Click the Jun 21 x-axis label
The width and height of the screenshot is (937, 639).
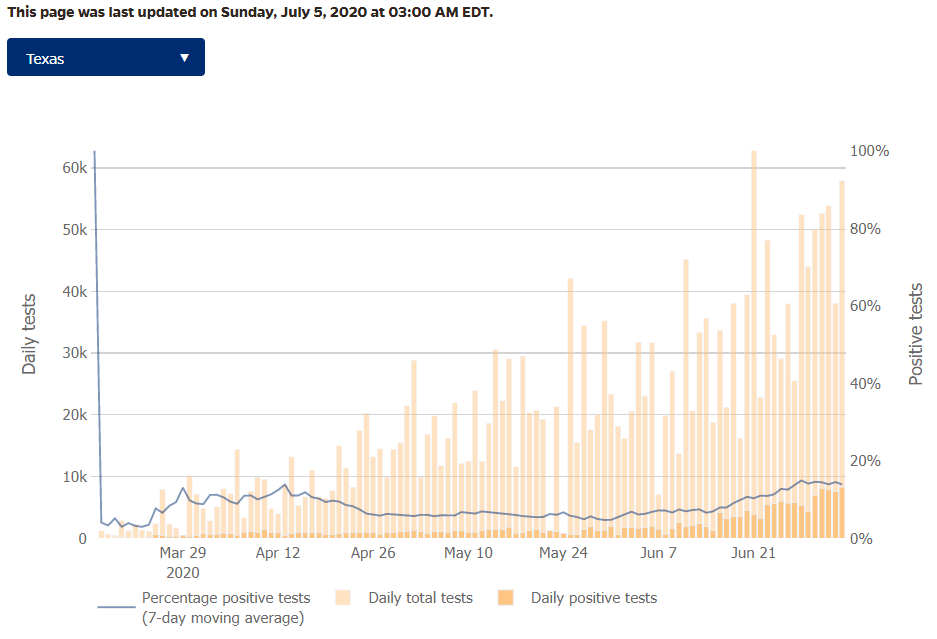click(x=753, y=552)
